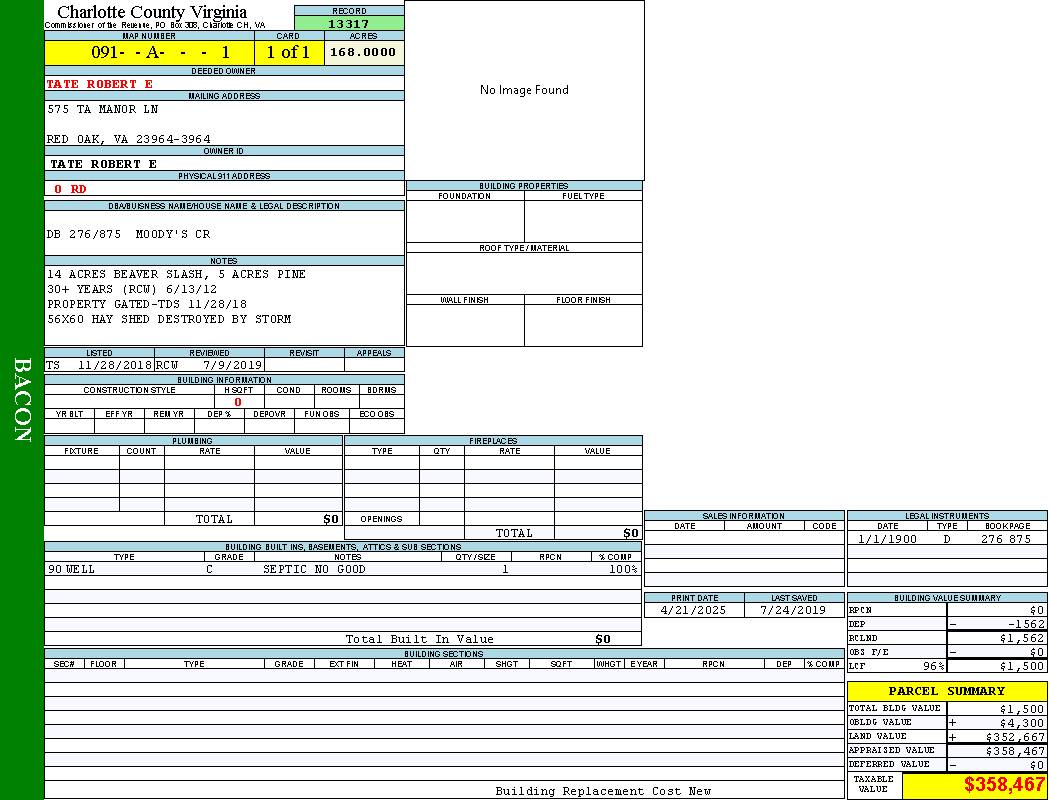This screenshot has height=800, width=1050.
Task: Click the green record number 13317
Action: (x=349, y=24)
